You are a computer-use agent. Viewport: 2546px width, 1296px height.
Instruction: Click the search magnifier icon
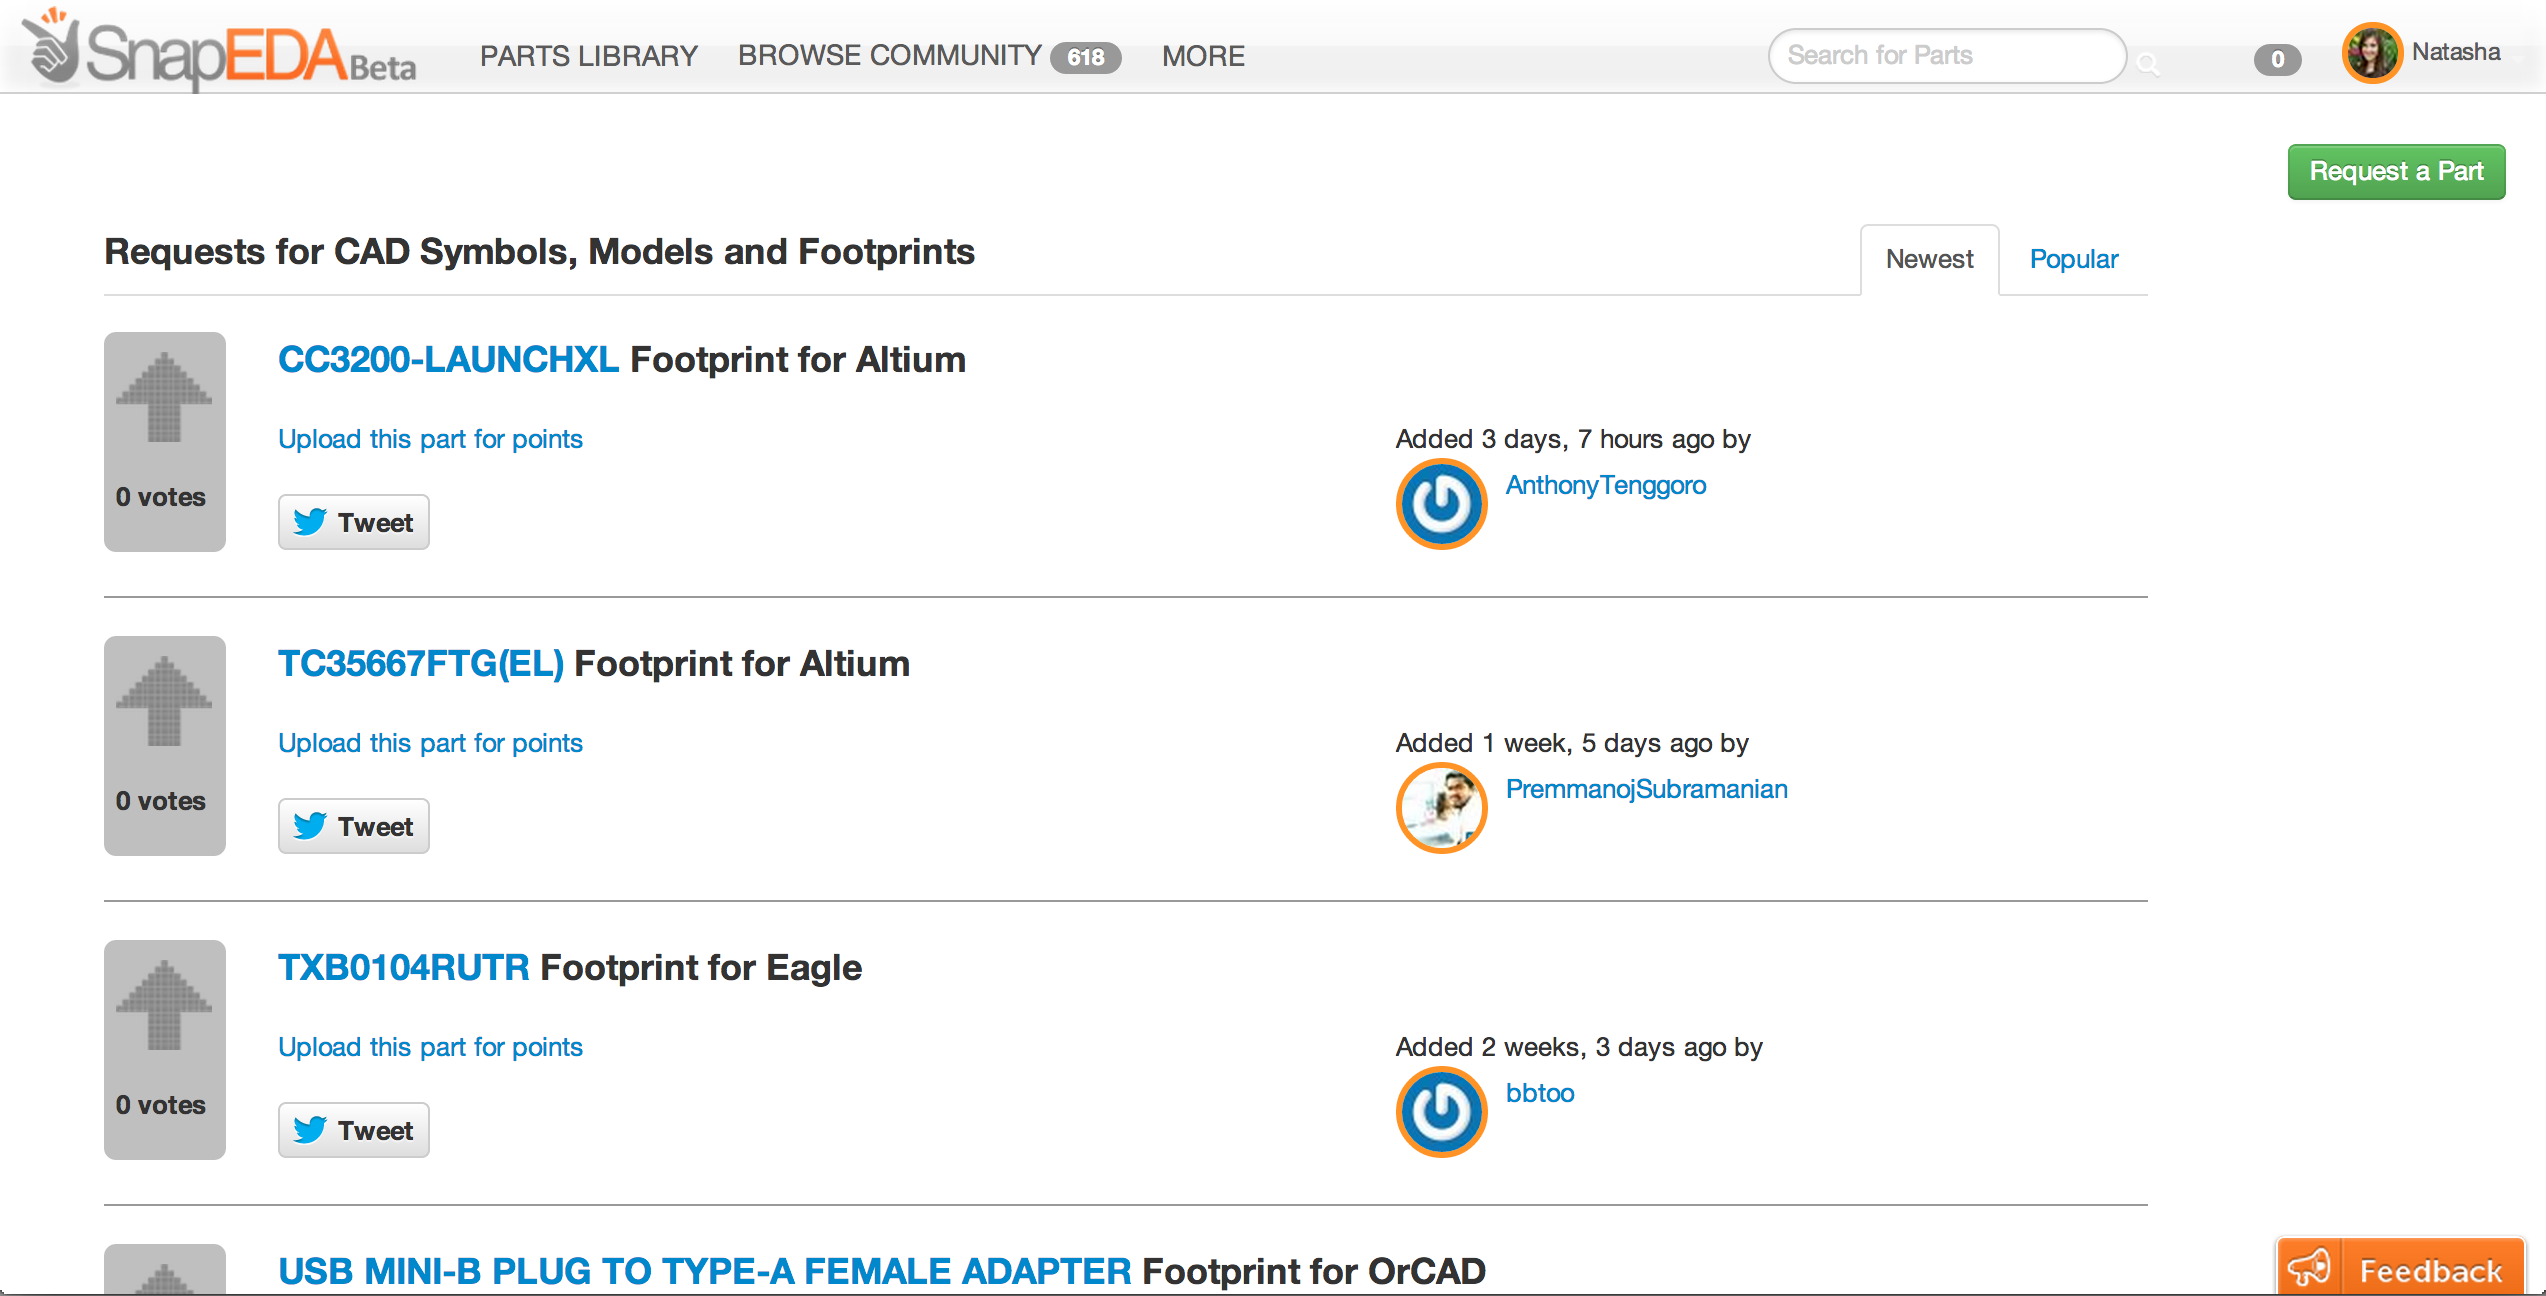pyautogui.click(x=2147, y=64)
